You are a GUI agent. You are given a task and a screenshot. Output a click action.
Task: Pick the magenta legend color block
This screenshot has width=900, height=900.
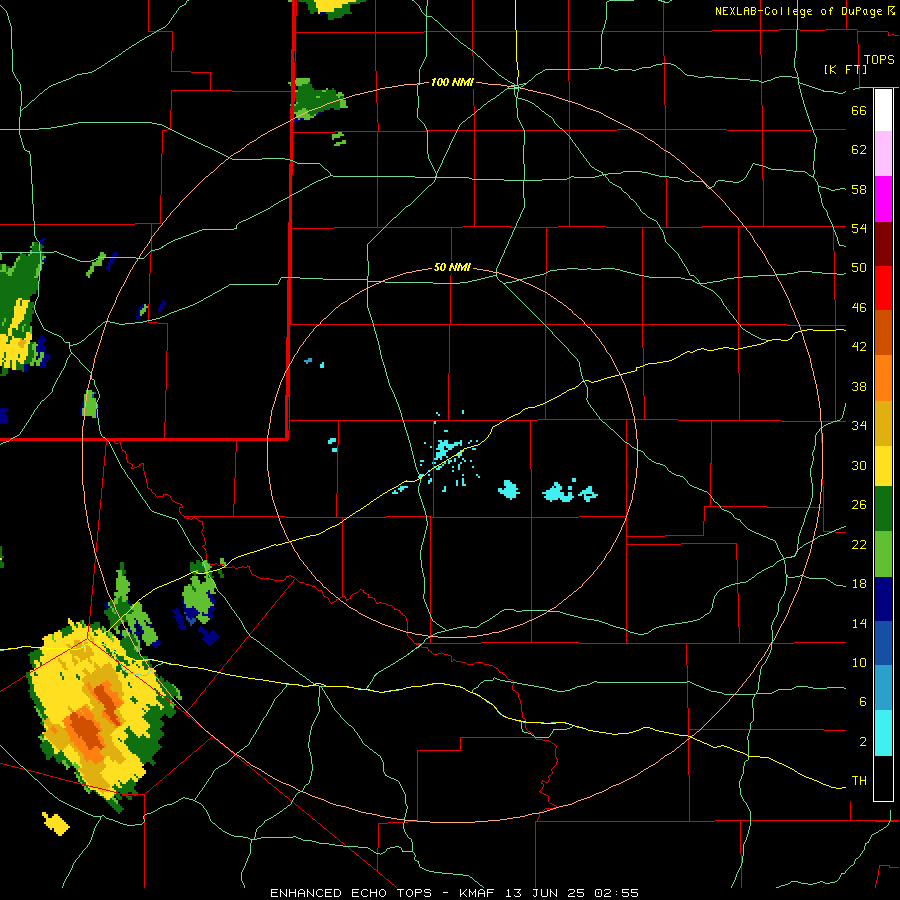click(883, 199)
